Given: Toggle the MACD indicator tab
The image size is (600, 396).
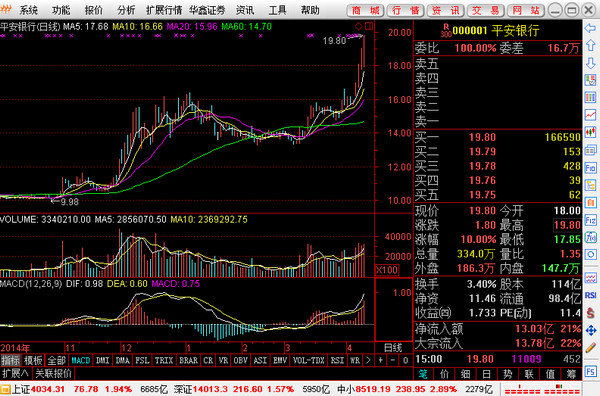Looking at the screenshot, I should click(81, 360).
